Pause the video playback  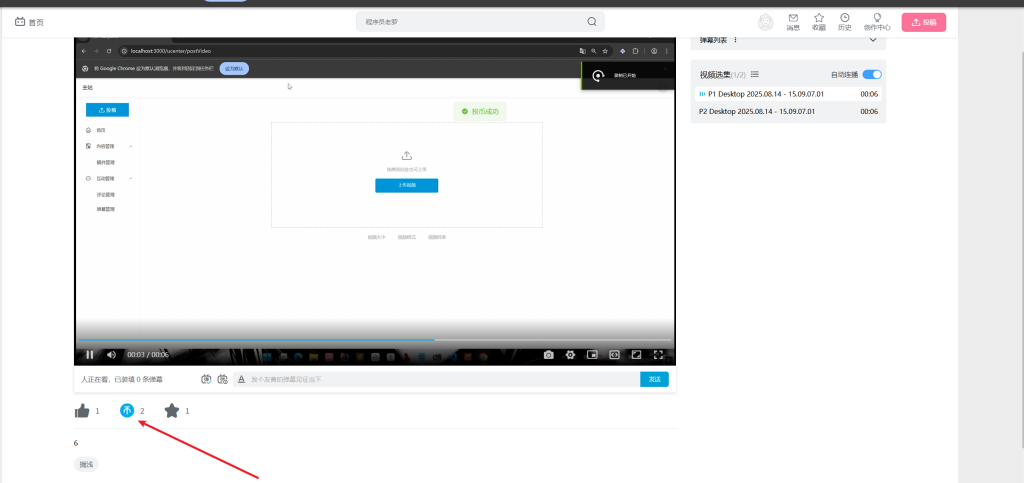tap(89, 354)
